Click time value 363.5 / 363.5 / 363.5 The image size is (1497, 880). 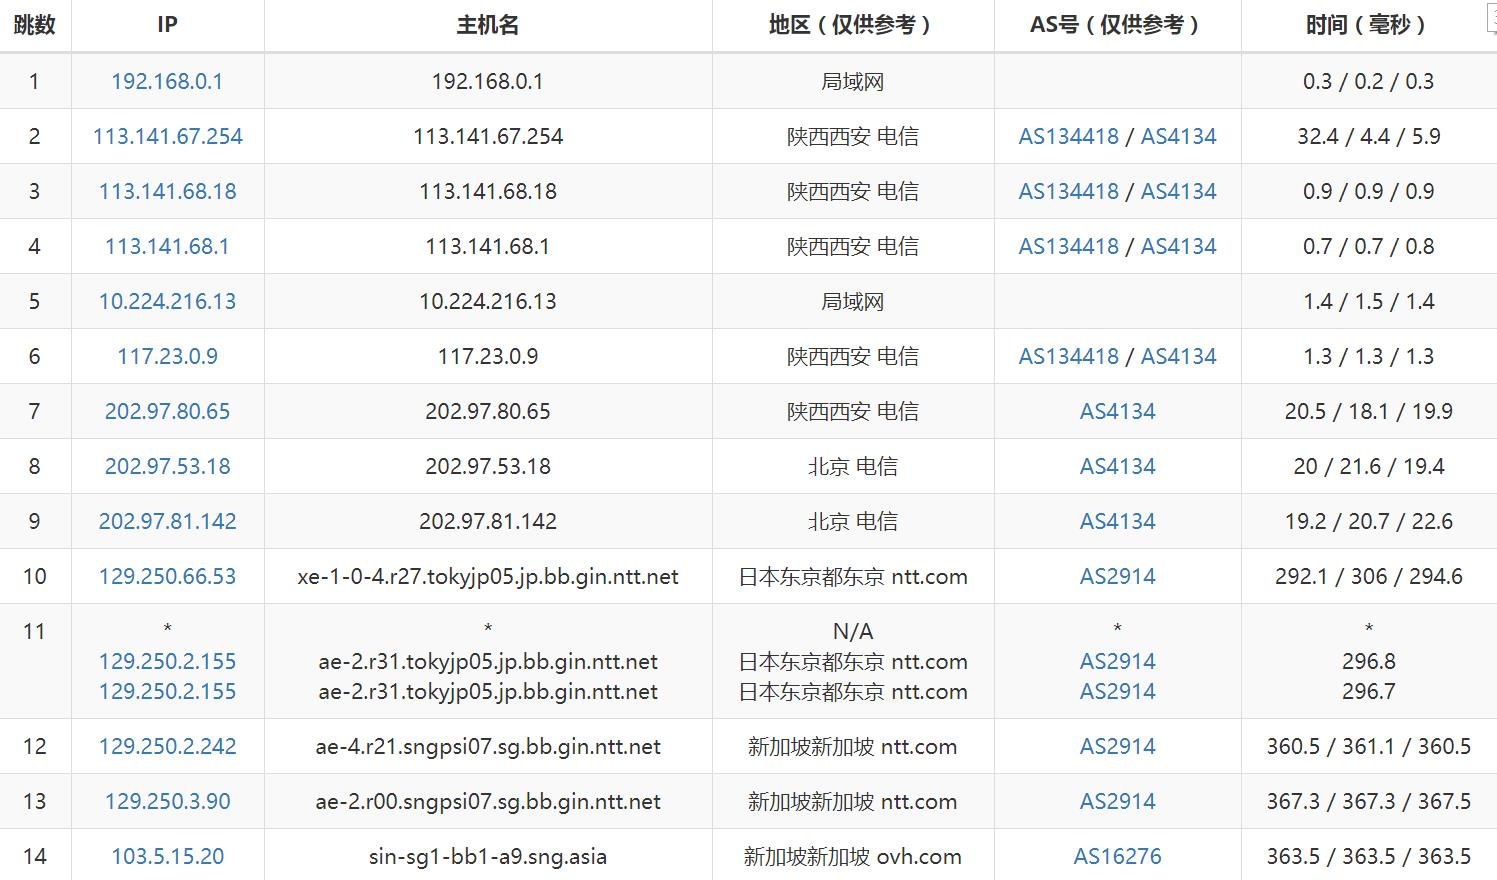tap(1368, 857)
